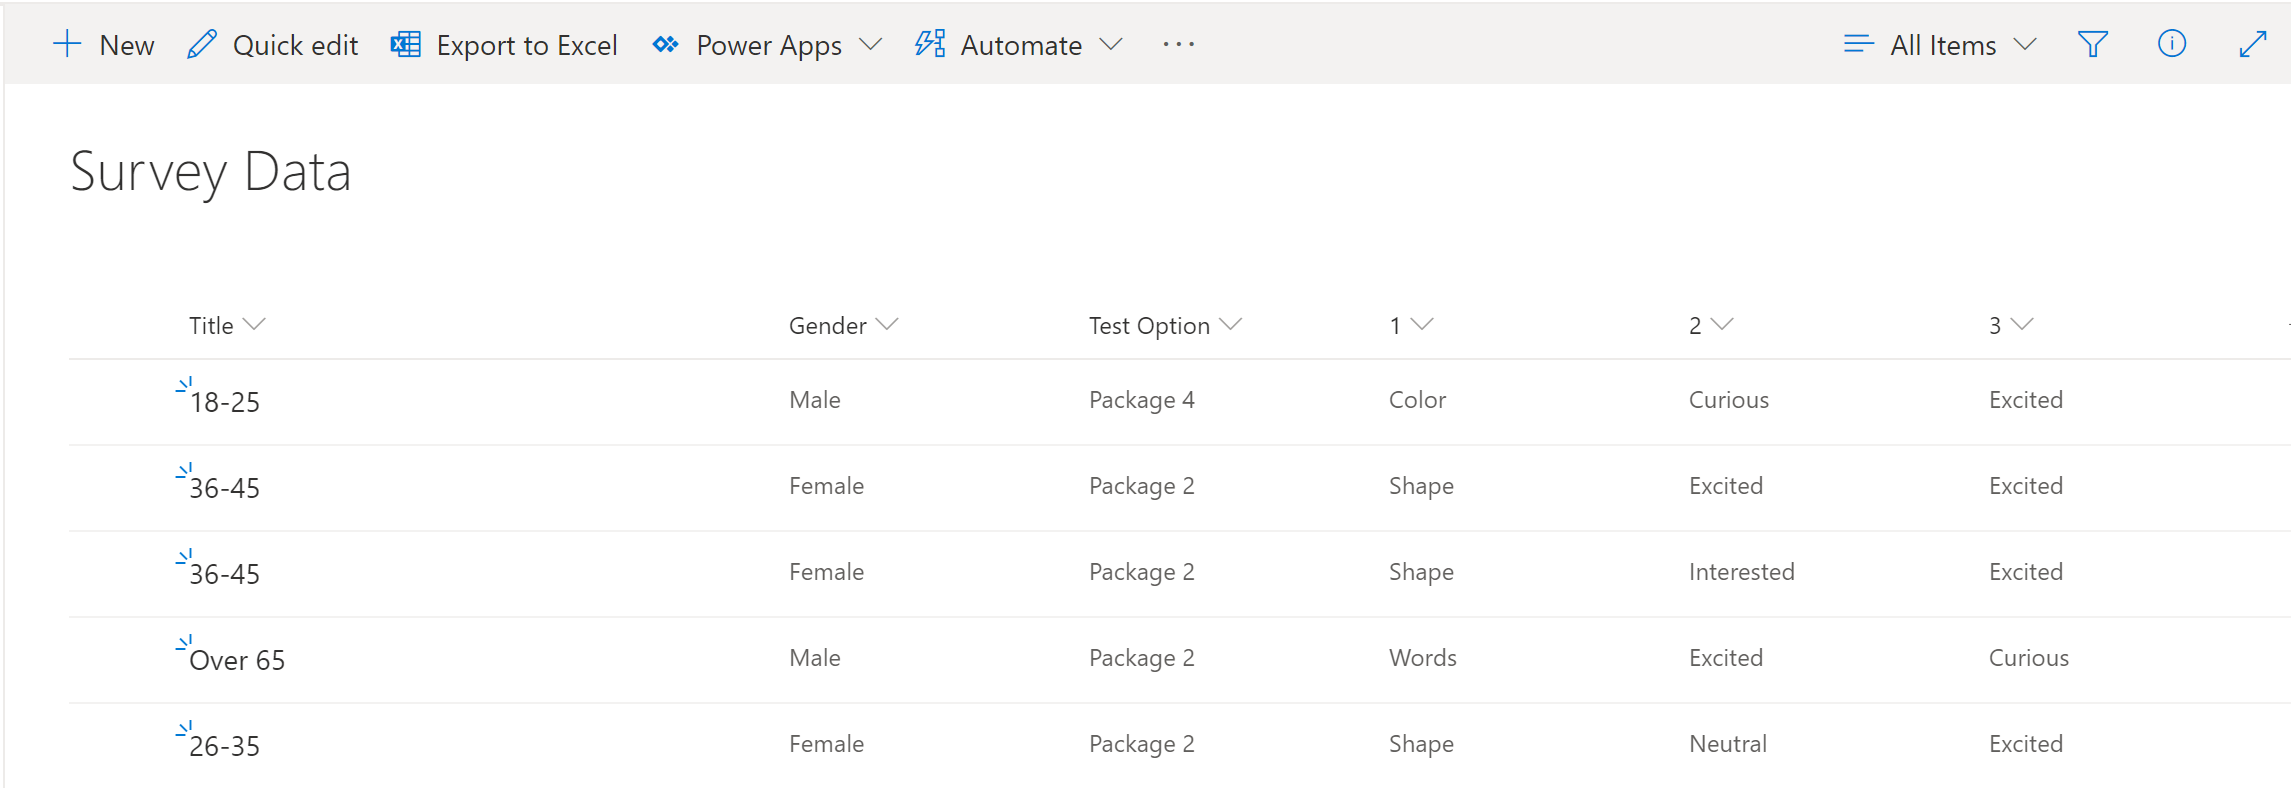Click the Power Apps icon
Screen dimensions: 2291x788
[x=665, y=44]
